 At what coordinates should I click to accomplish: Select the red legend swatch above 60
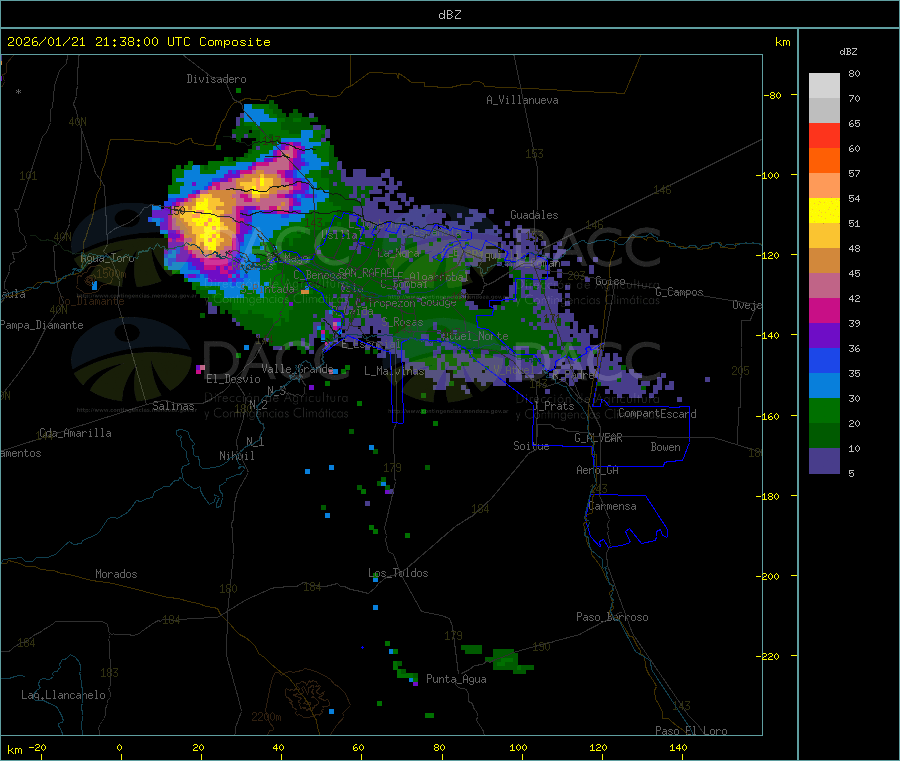[824, 135]
